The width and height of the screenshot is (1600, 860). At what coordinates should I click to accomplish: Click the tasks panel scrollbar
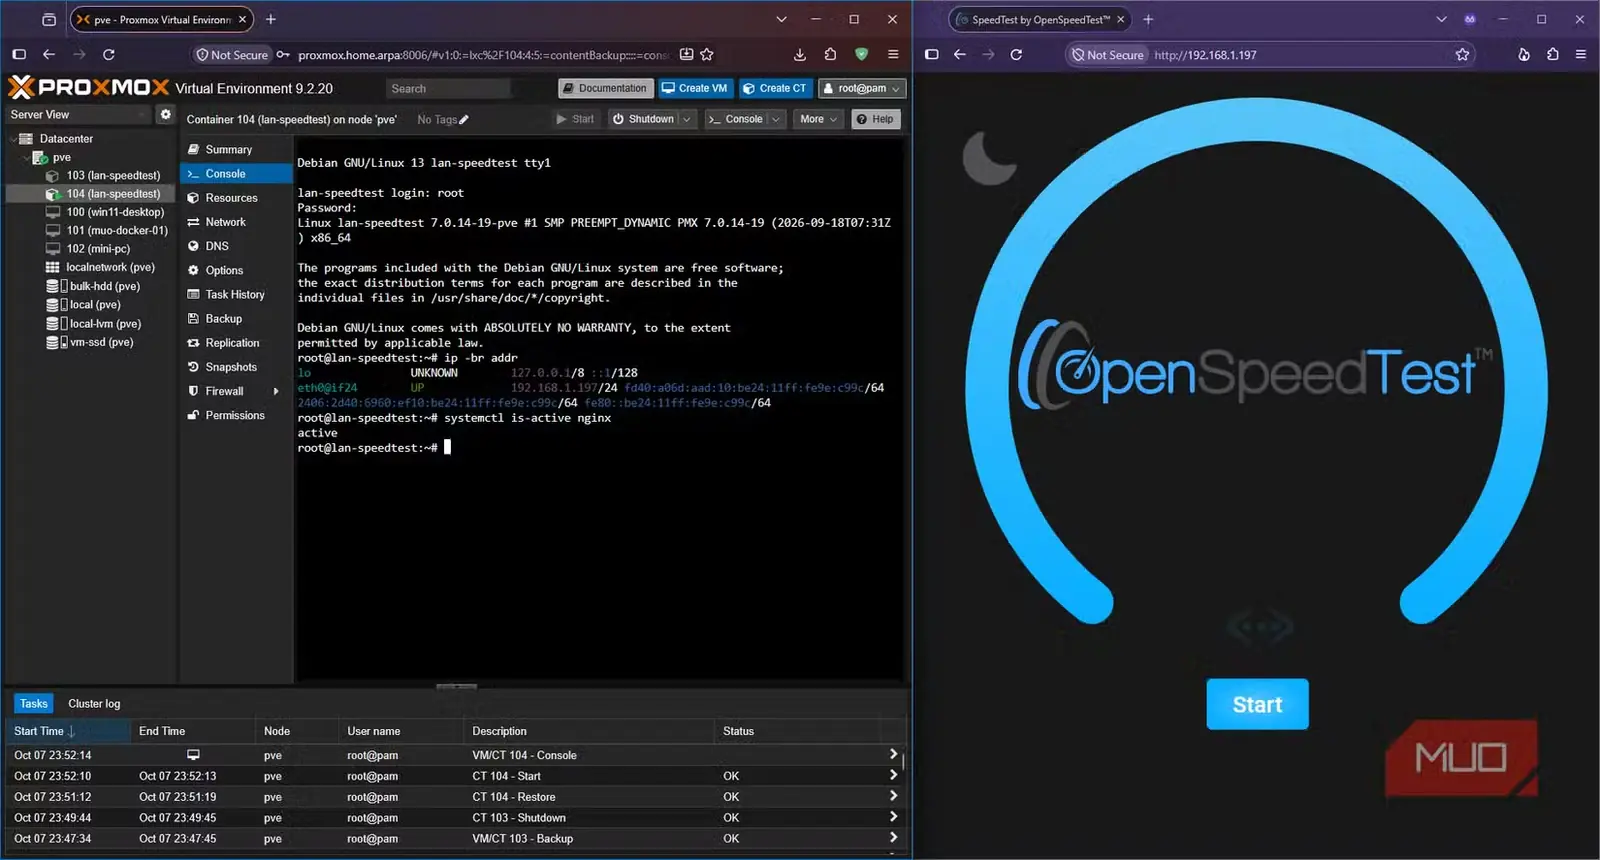[903, 760]
